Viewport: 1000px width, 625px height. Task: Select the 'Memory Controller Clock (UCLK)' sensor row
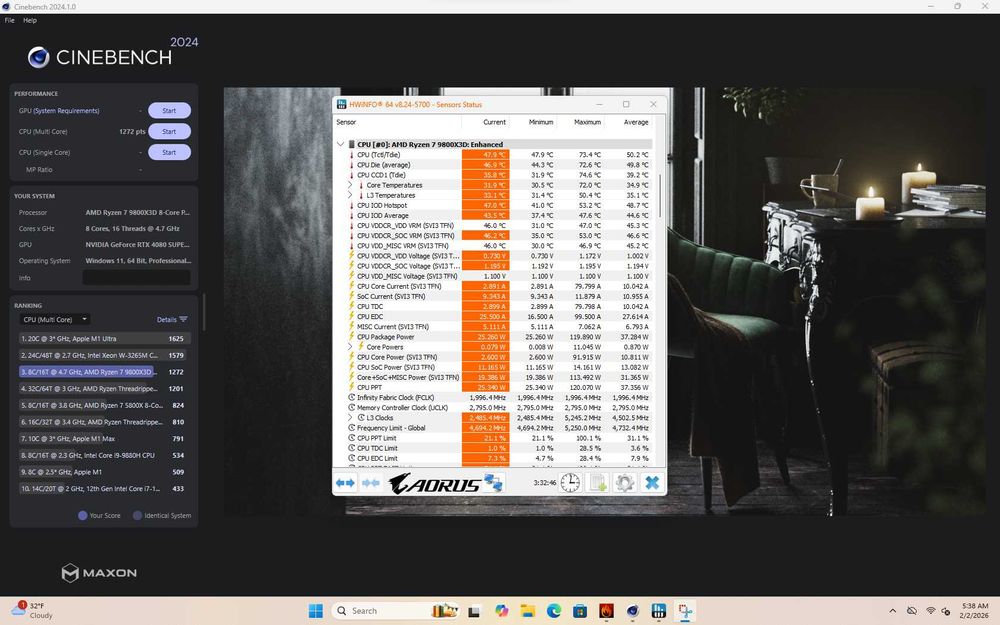click(493, 408)
